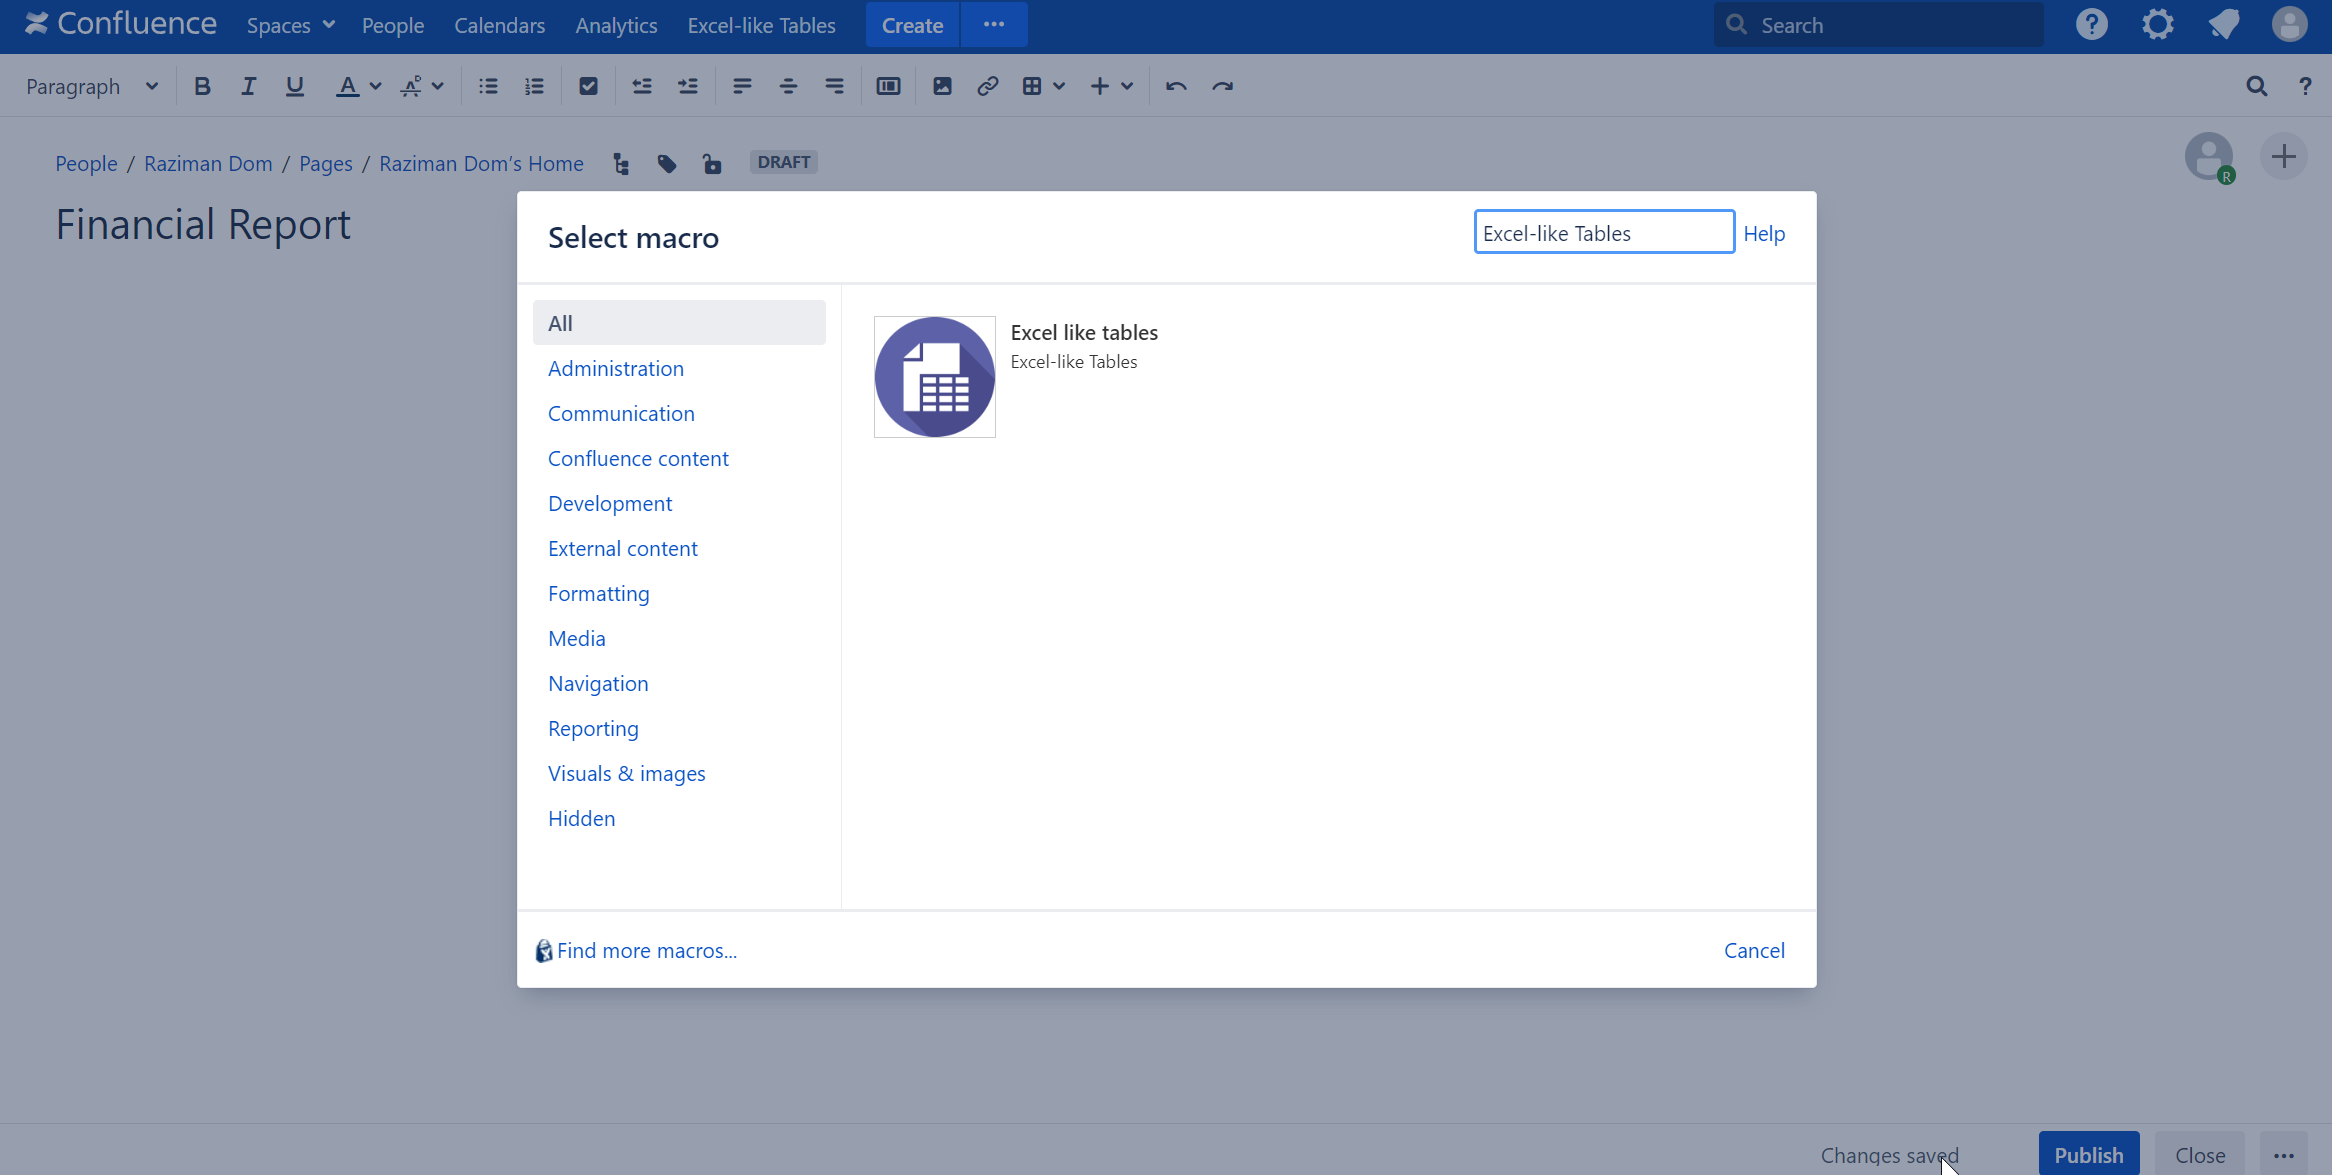Open the text color dropdown arrow

pyautogui.click(x=375, y=86)
